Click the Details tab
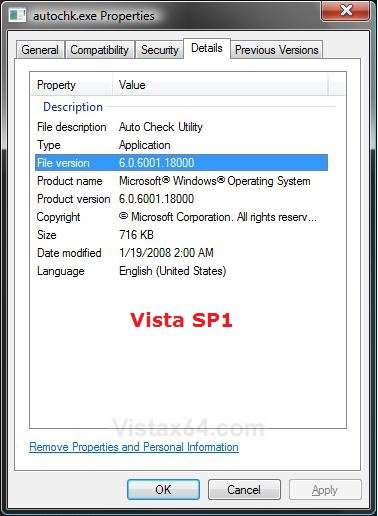378x516 pixels. click(x=207, y=49)
